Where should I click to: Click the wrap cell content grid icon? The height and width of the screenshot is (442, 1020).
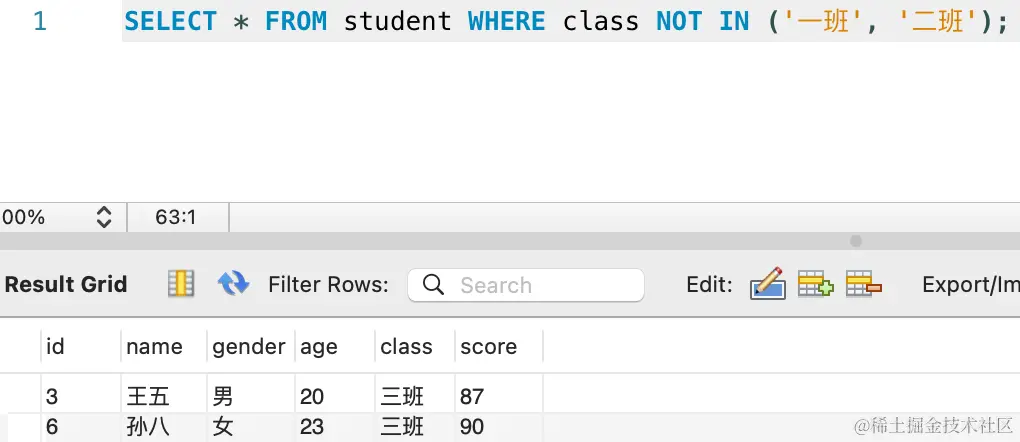[x=181, y=284]
